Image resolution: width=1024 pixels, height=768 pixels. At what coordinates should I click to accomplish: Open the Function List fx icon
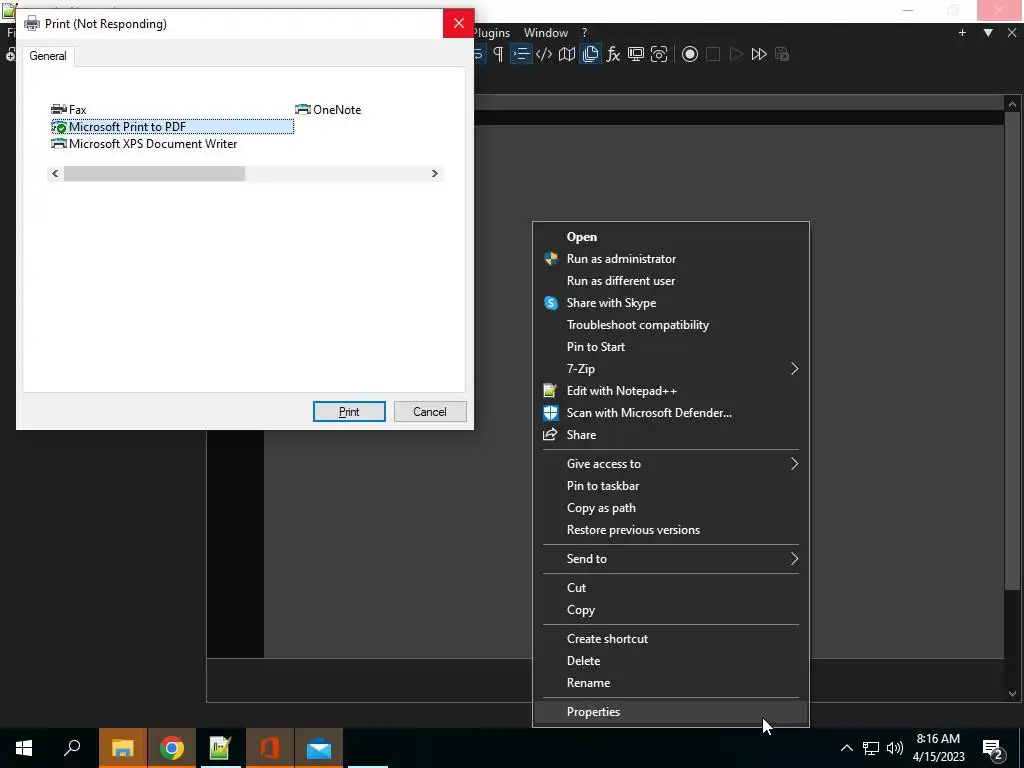(613, 54)
